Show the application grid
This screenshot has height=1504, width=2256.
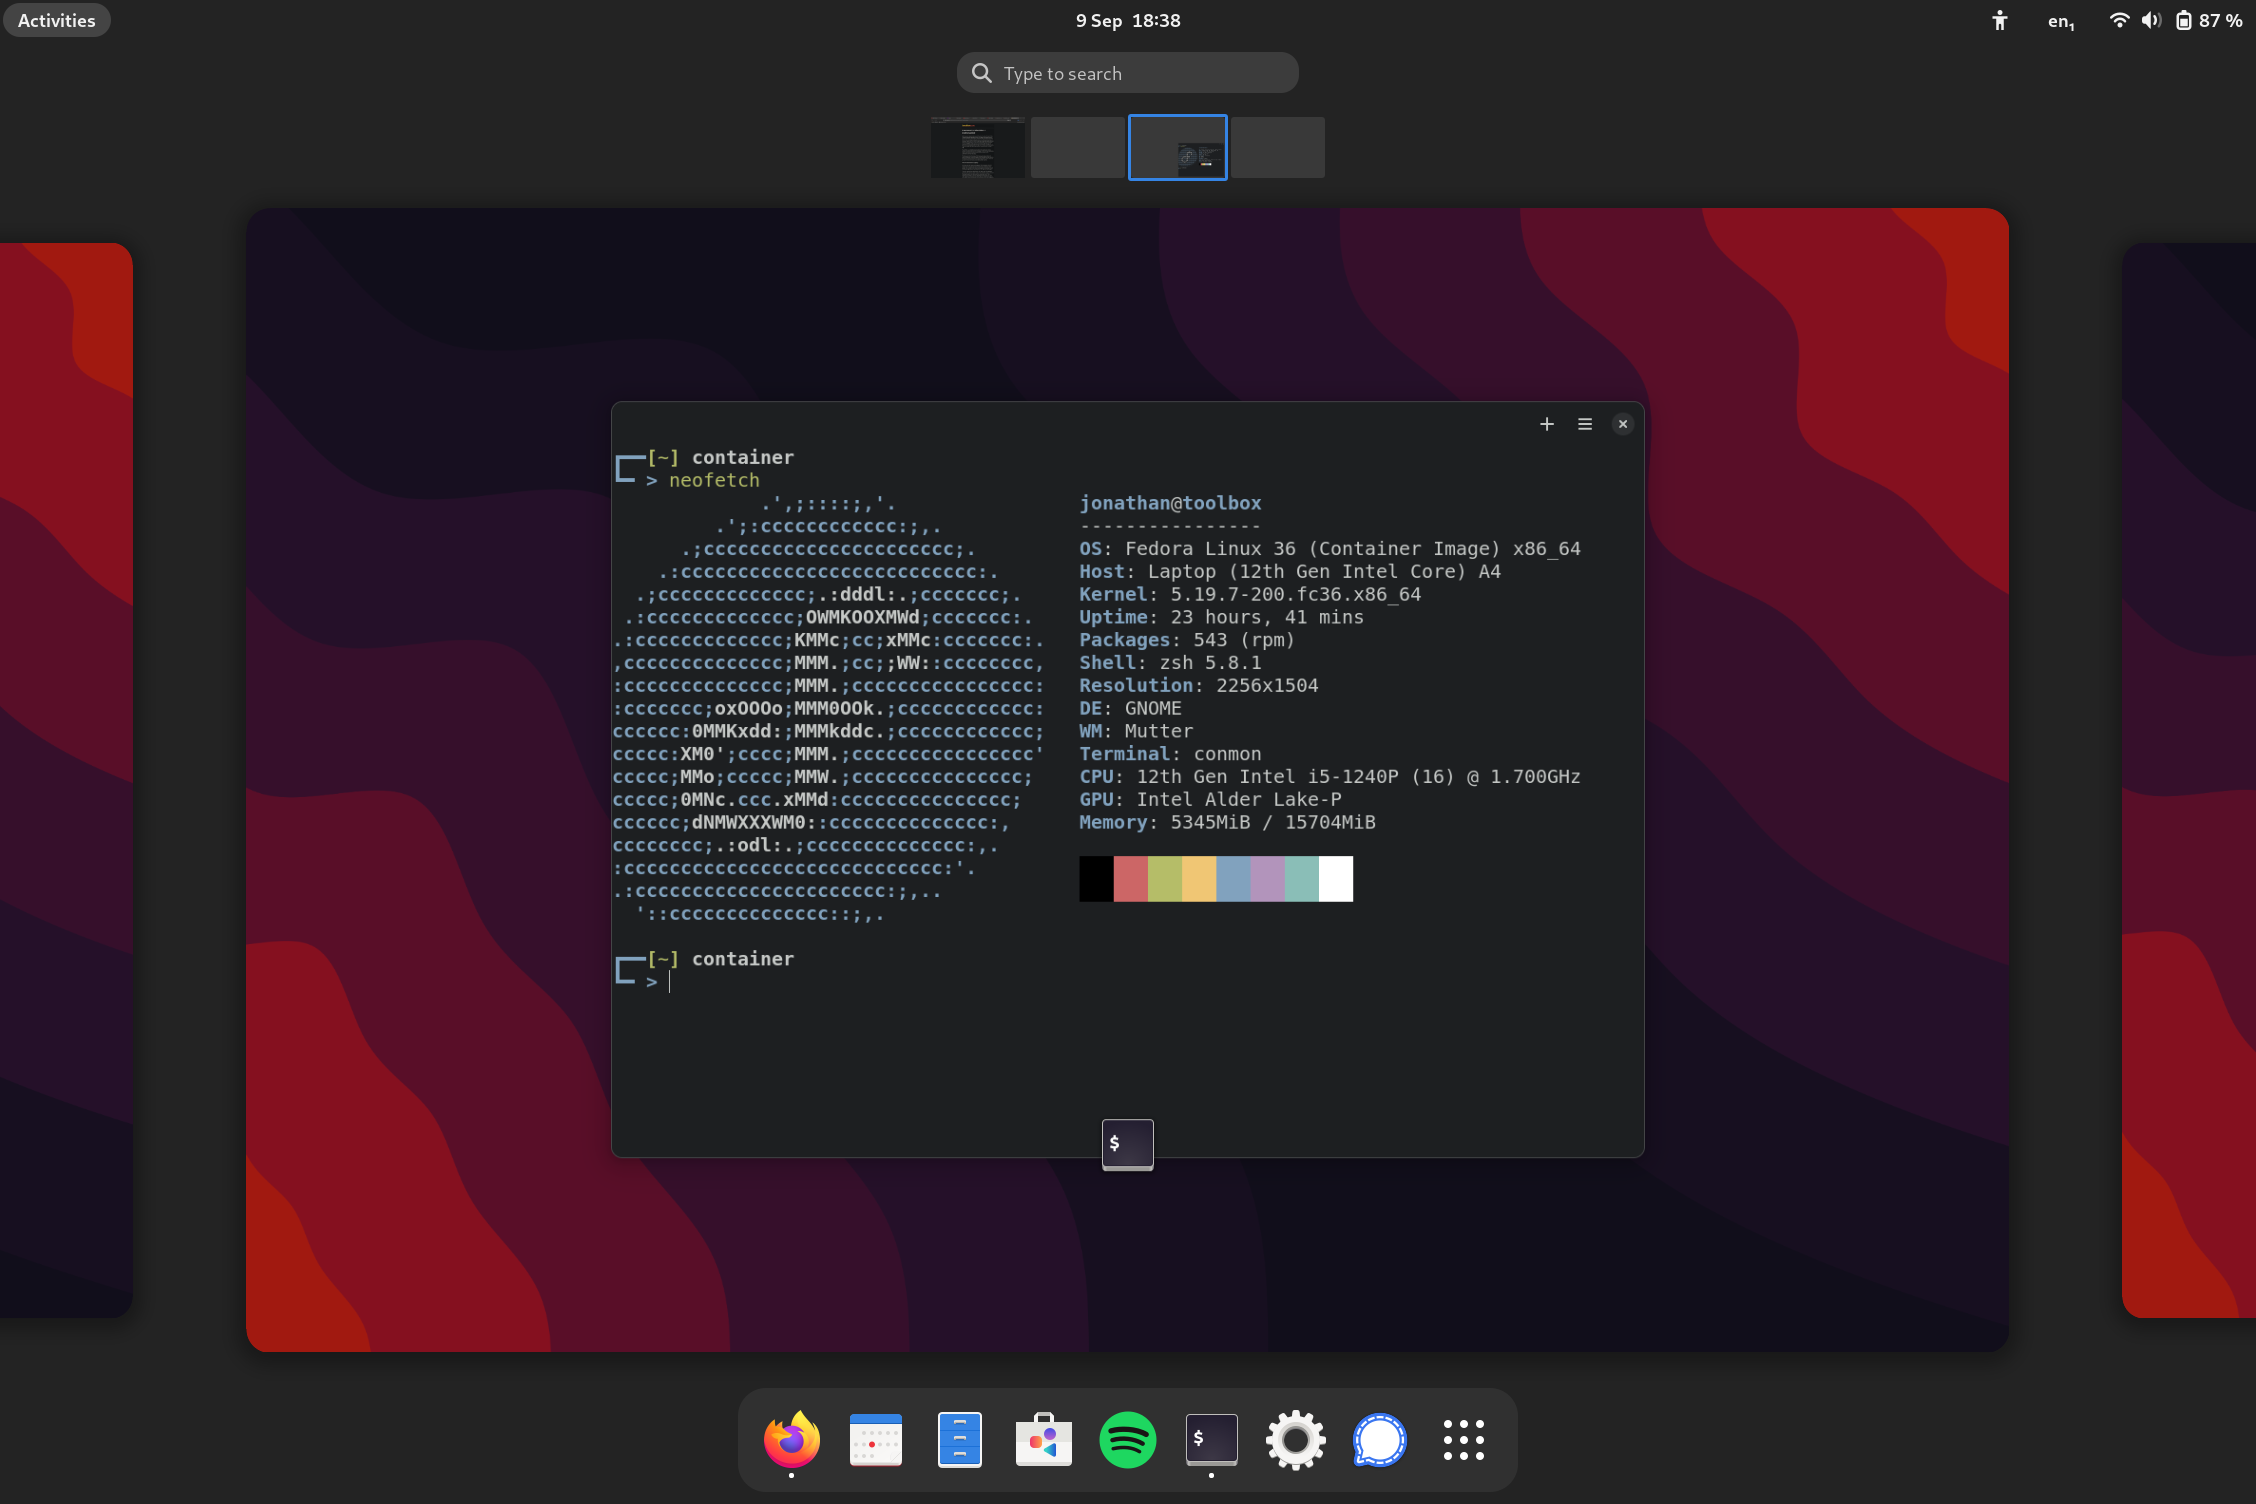pyautogui.click(x=1463, y=1440)
